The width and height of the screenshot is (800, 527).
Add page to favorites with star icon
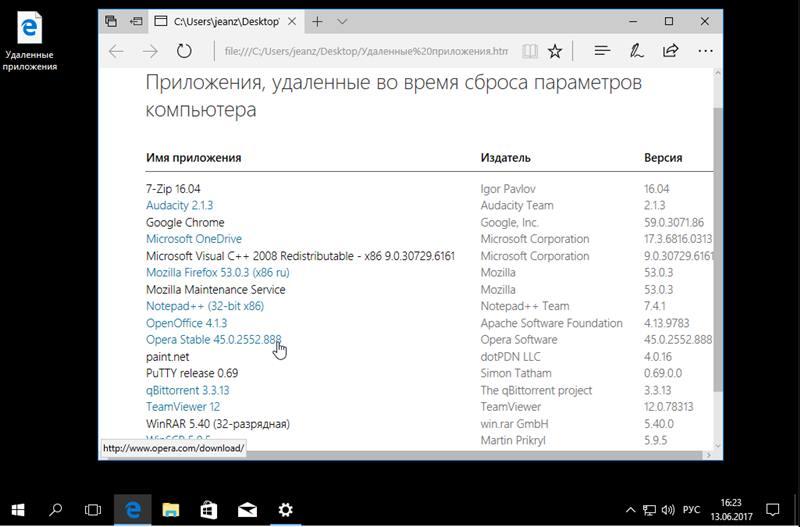click(555, 51)
